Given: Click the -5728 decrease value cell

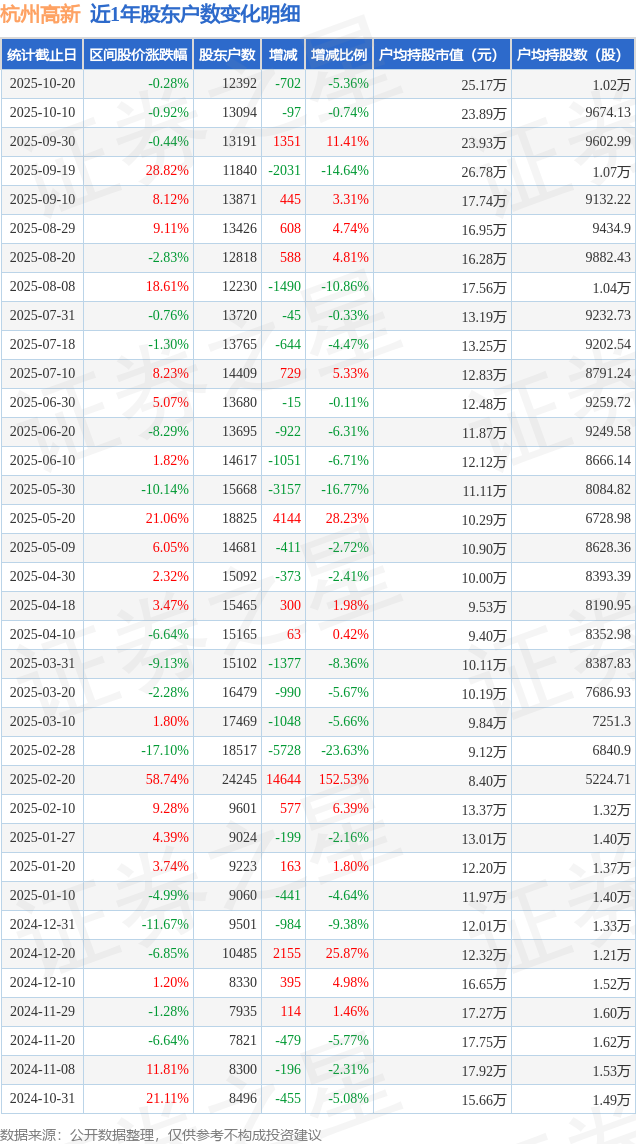Looking at the screenshot, I should (284, 751).
